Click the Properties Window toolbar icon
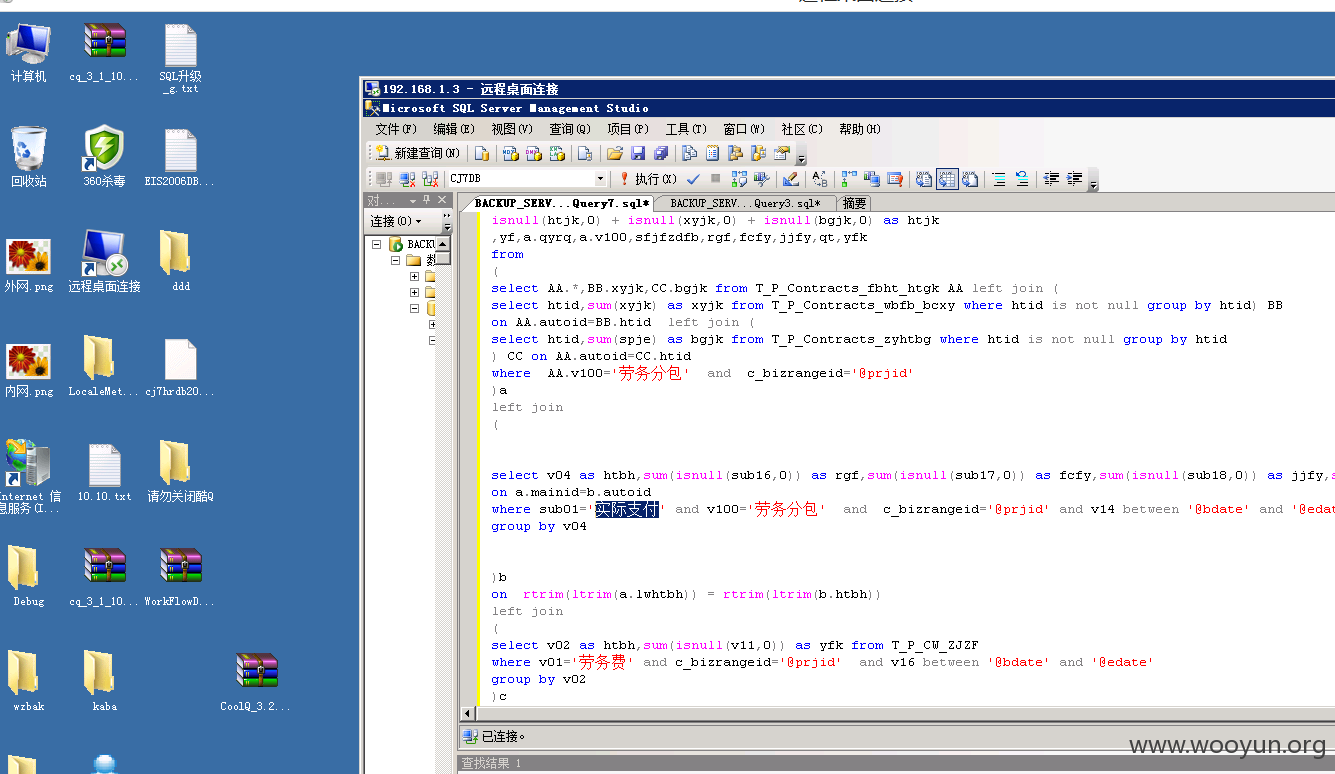1335x774 pixels. pos(782,153)
